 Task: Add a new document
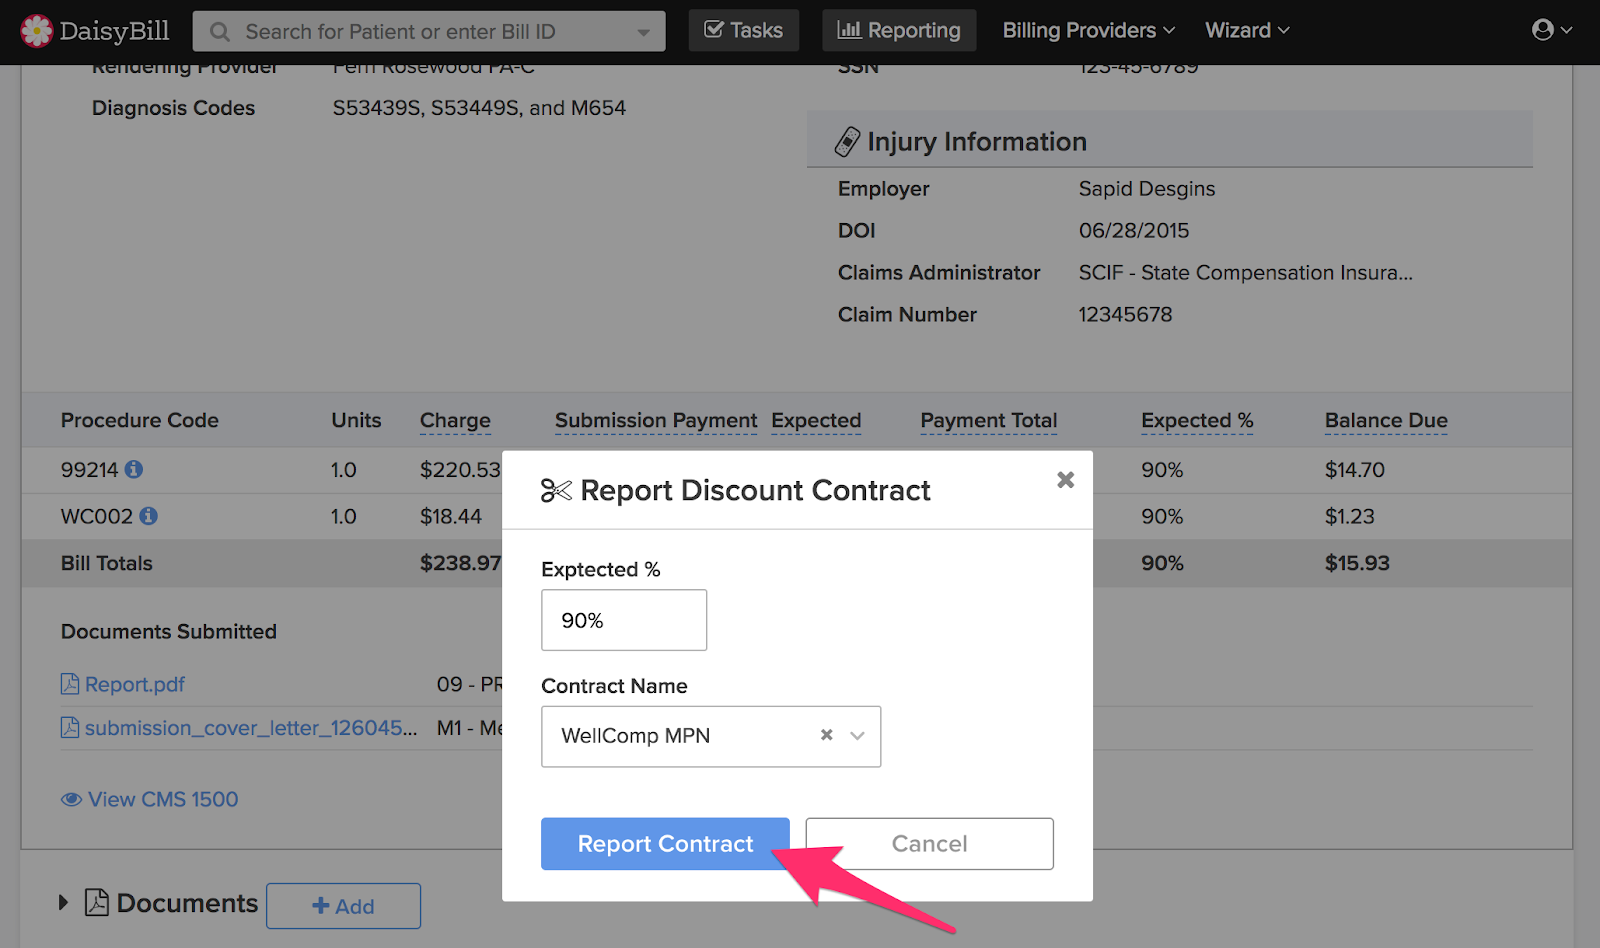point(343,906)
